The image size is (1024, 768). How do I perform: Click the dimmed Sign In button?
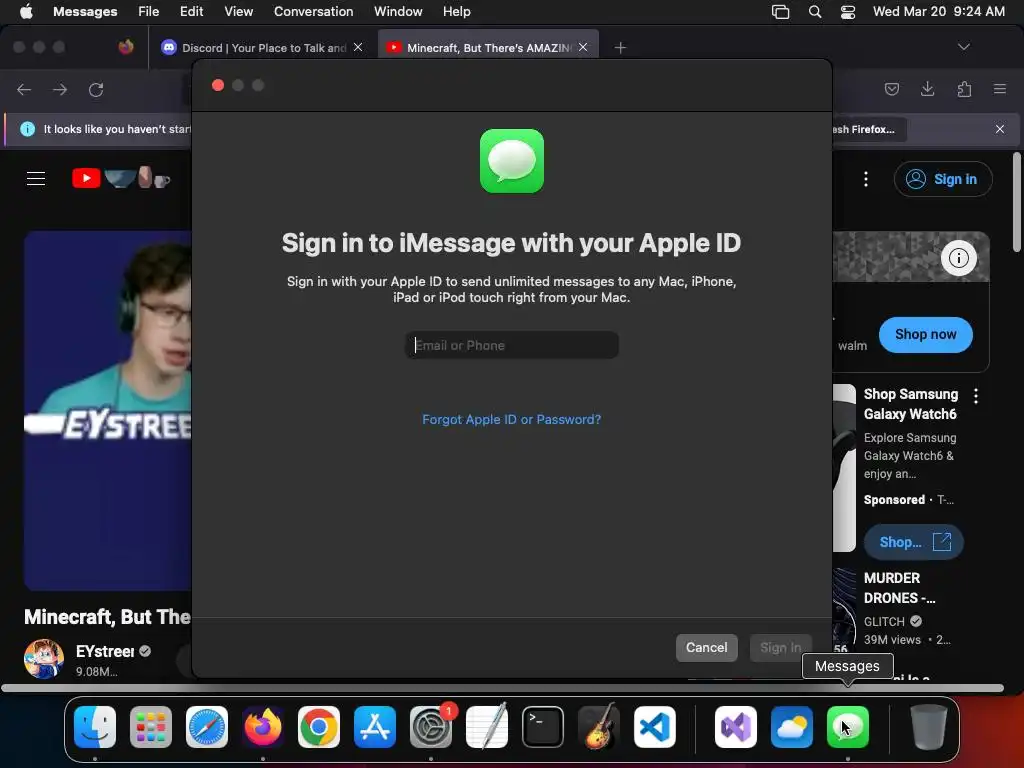780,648
